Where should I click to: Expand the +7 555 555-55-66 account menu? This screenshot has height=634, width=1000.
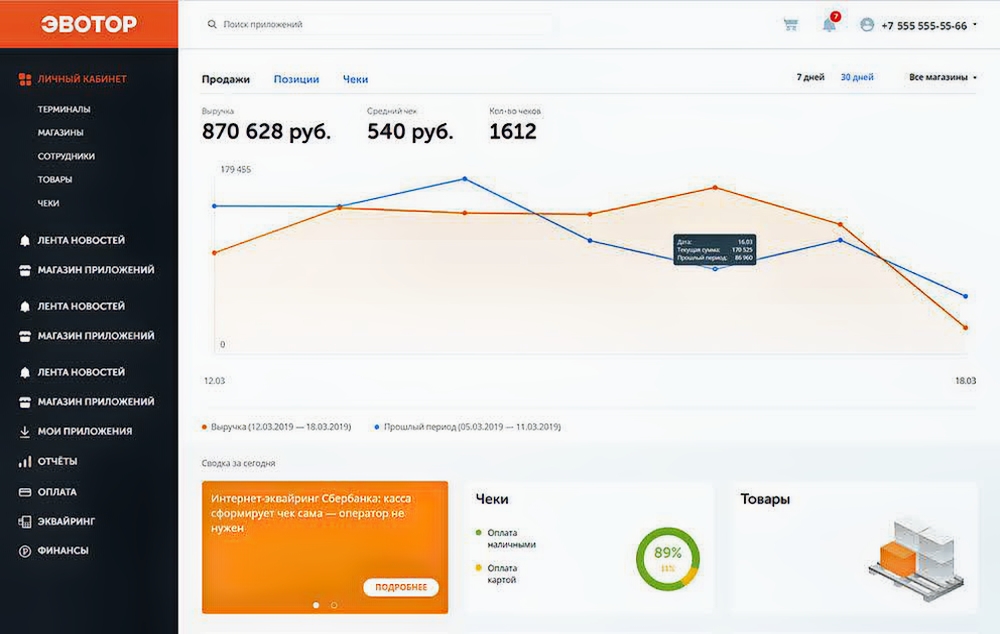coord(929,26)
